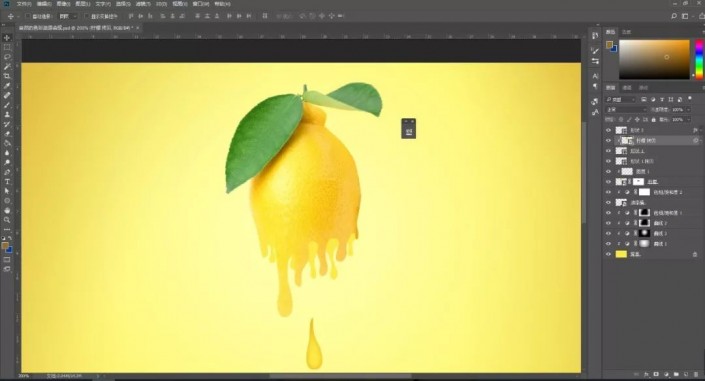
Task: Open the Move tool preset picker arrow
Action: click(18, 16)
